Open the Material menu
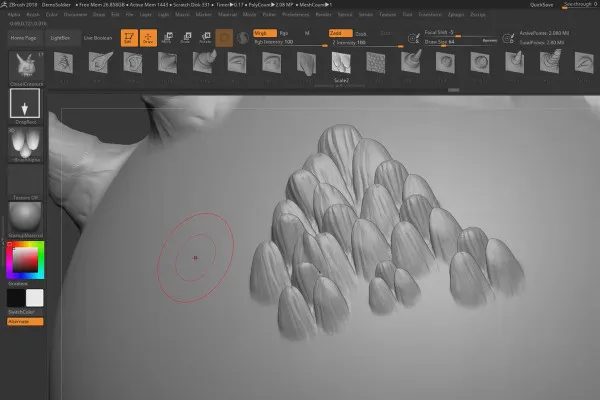This screenshot has width=600, height=400. [228, 15]
